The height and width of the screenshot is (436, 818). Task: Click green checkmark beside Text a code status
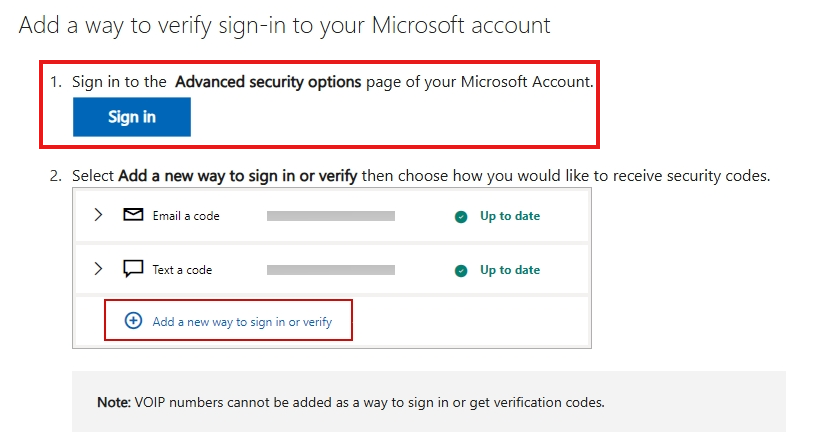(461, 271)
